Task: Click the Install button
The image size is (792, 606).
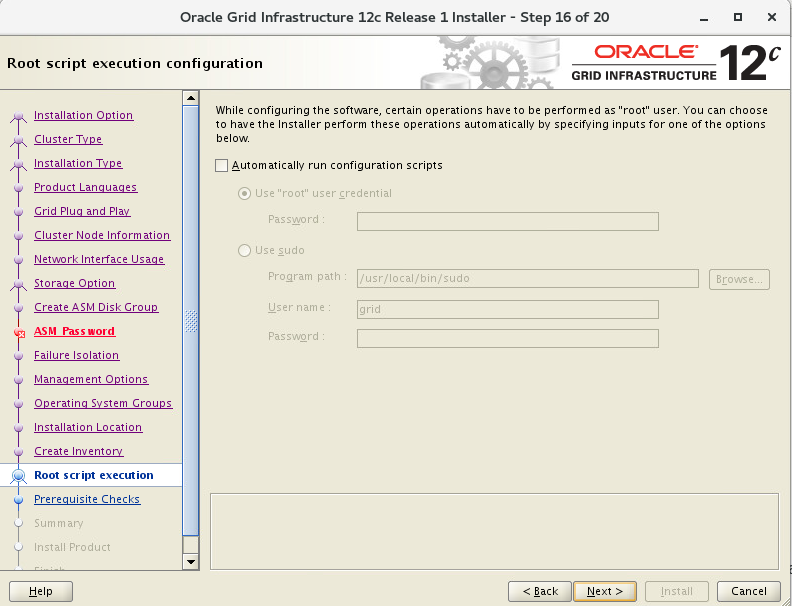Action: pos(677,591)
